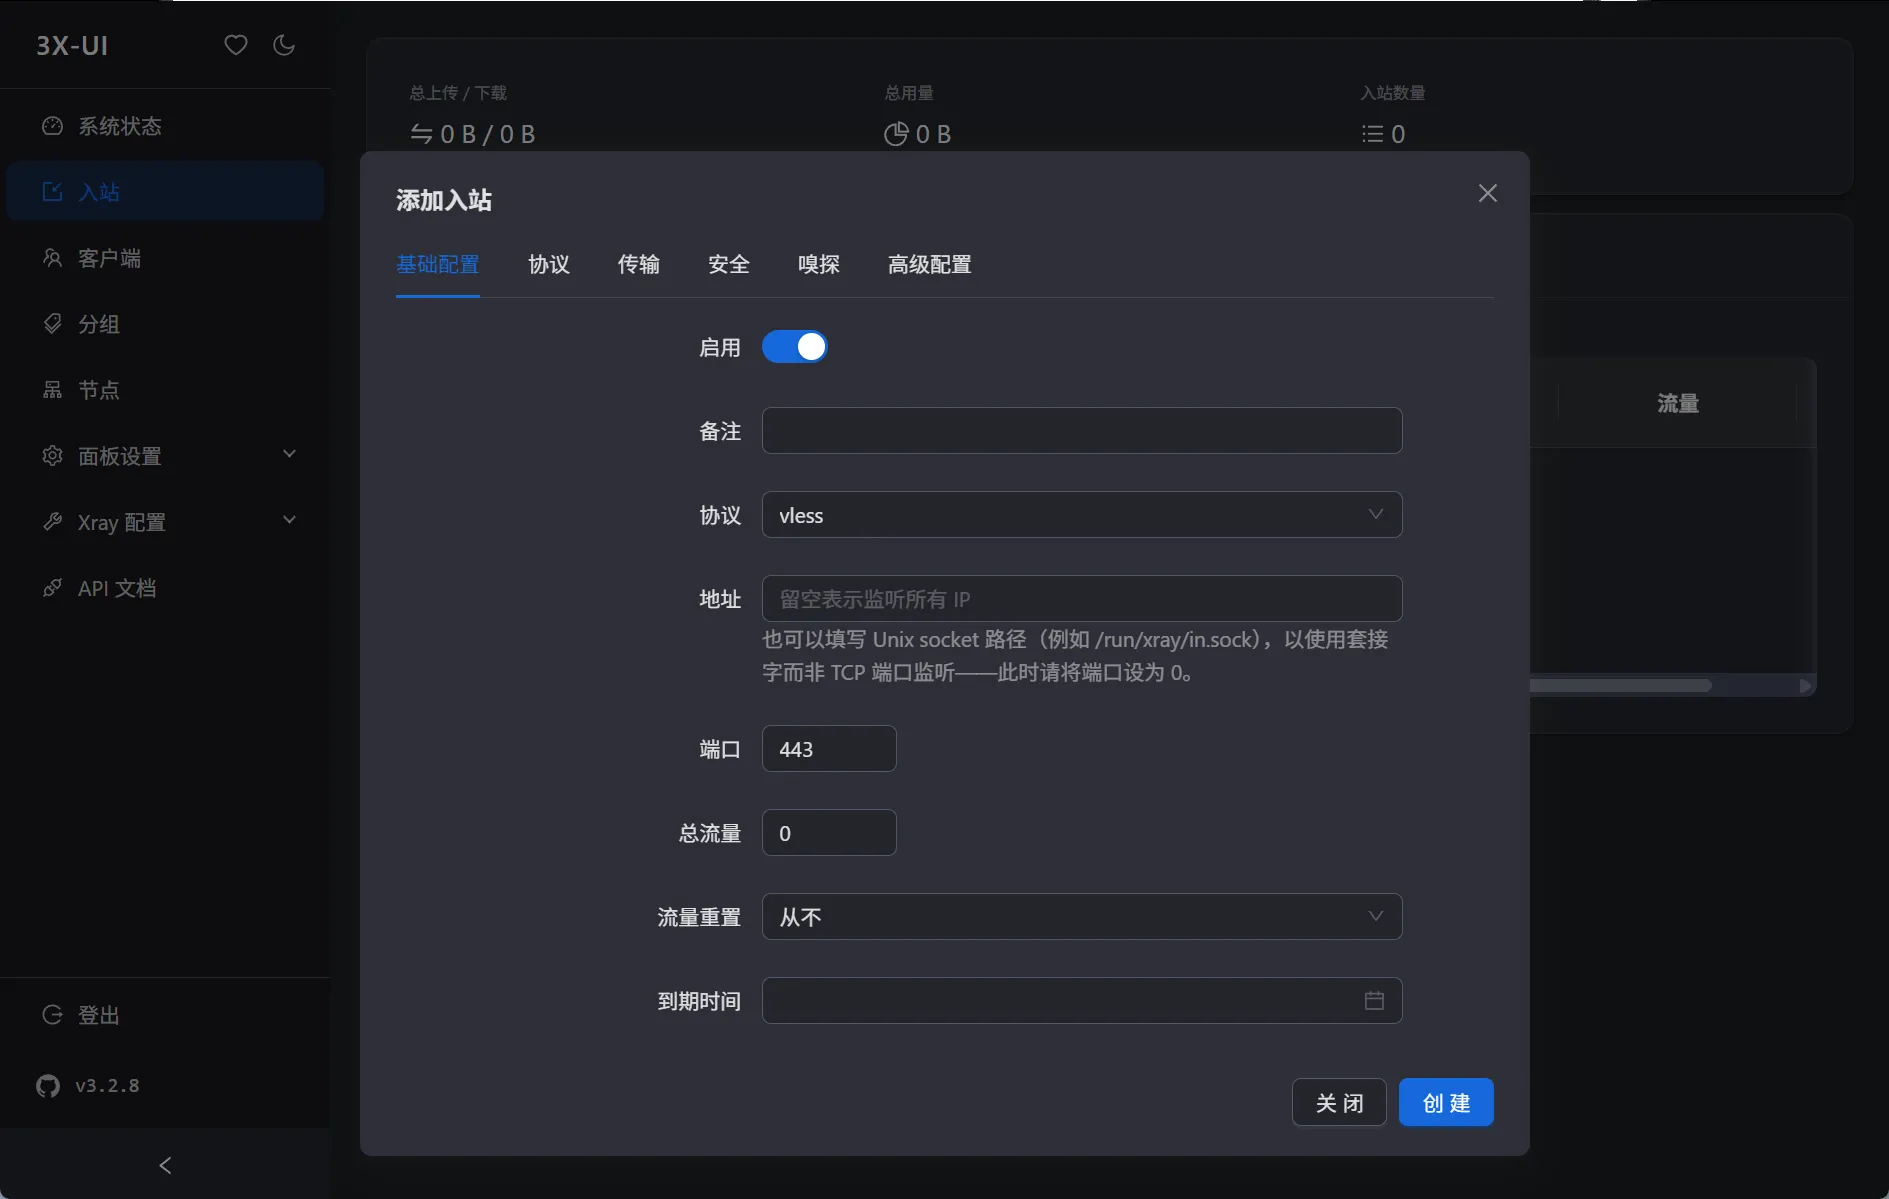
Task: Open the 到期时间 date picker calendar icon
Action: (1374, 1001)
